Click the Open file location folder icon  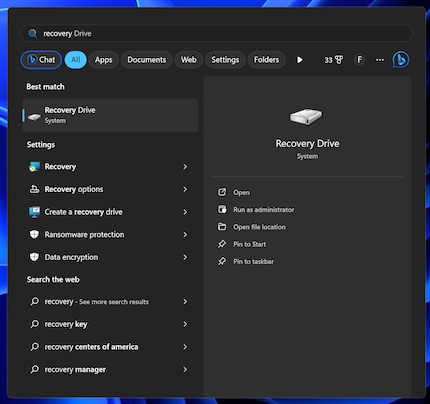click(222, 227)
